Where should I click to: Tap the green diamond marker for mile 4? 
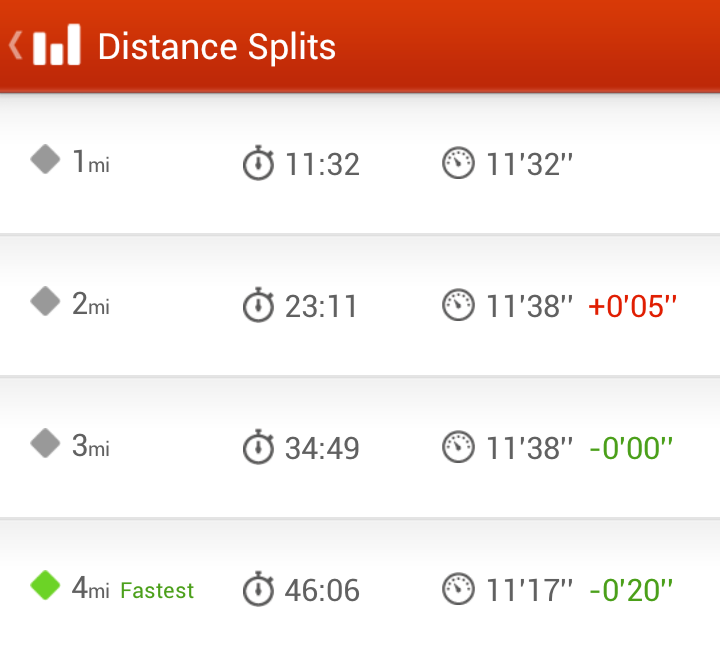[45, 585]
